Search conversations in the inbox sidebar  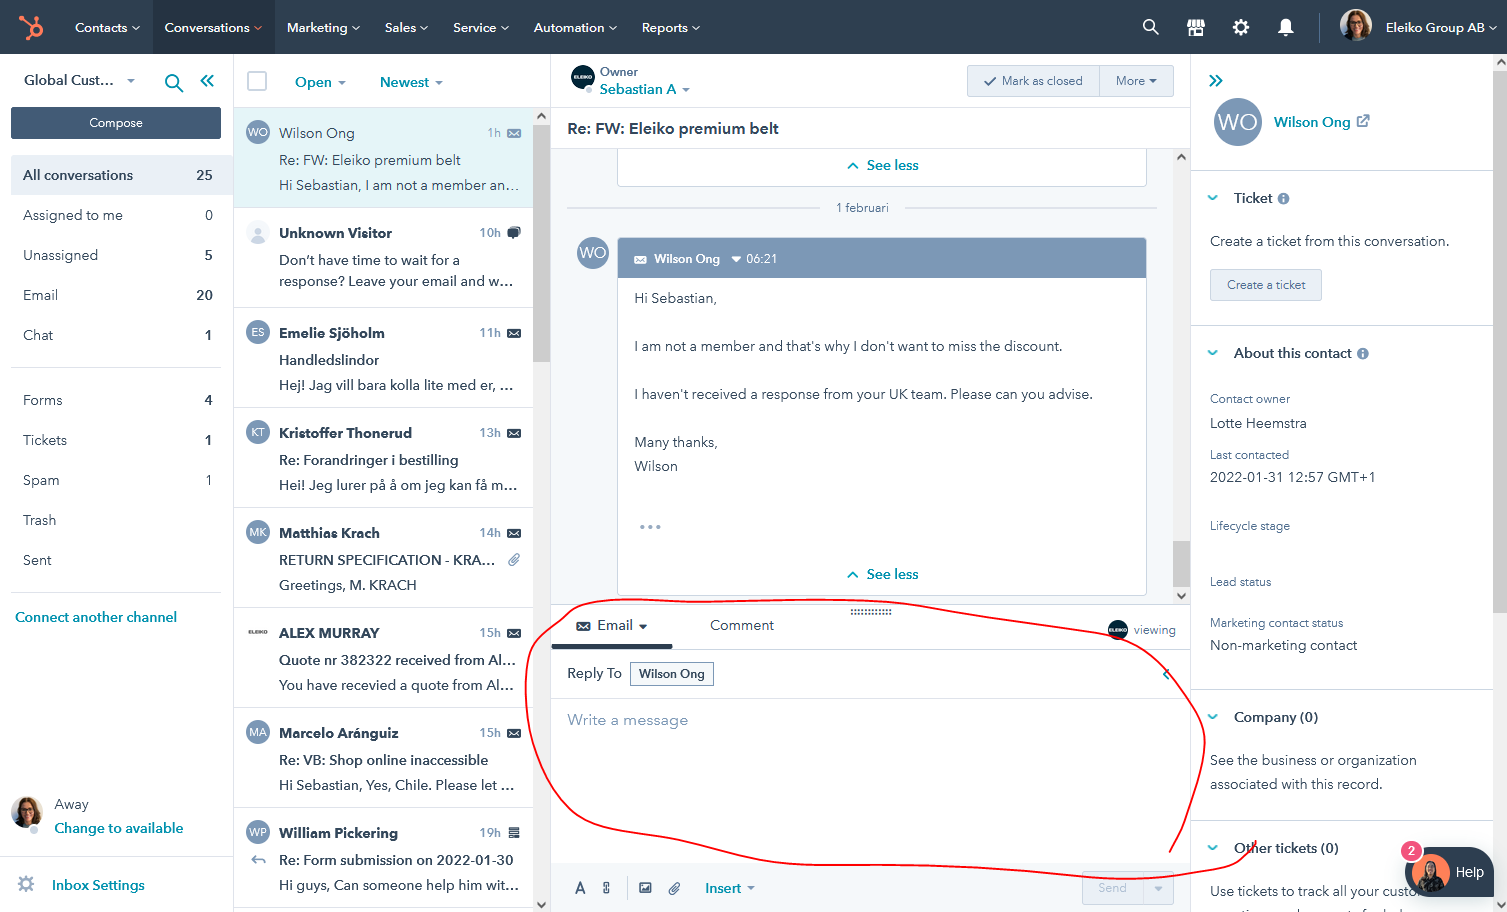click(174, 83)
